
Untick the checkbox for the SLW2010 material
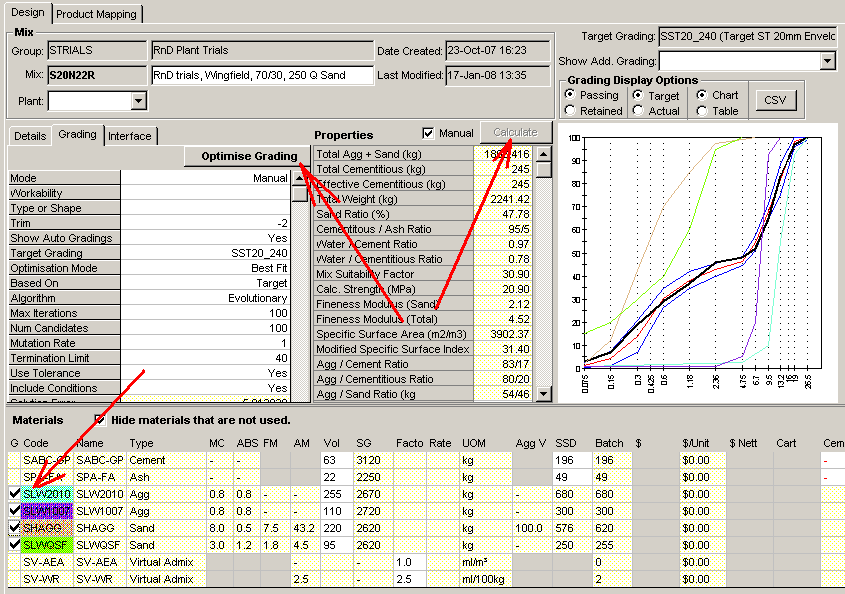(13, 493)
